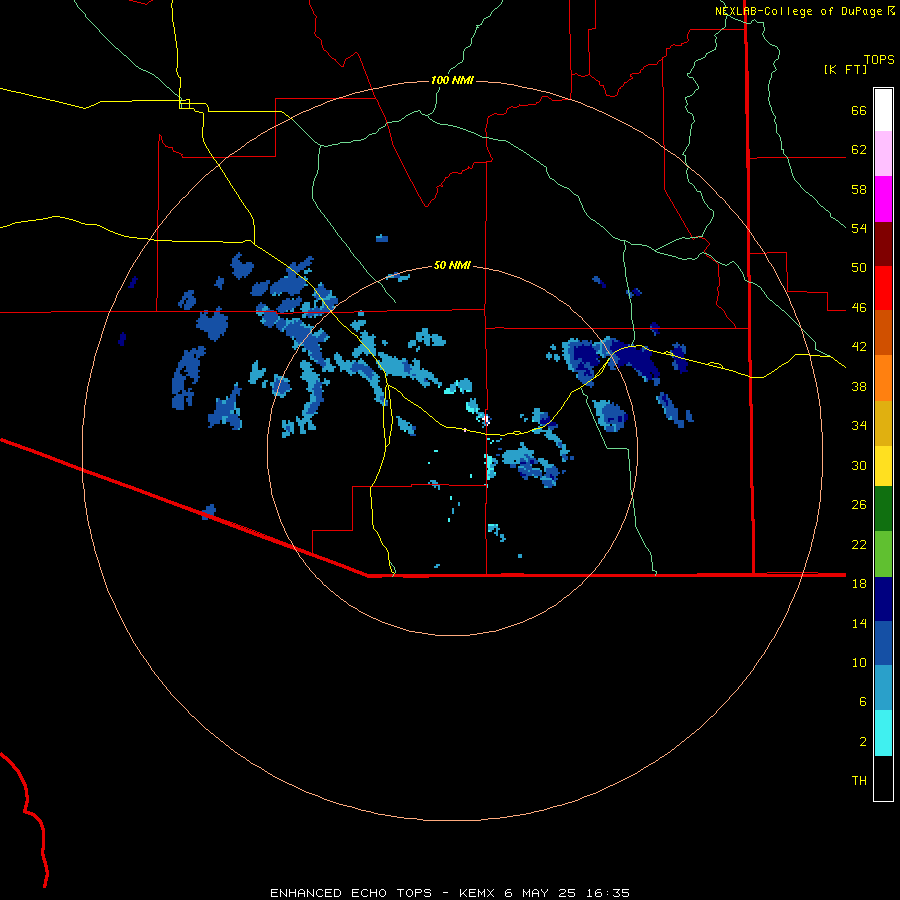Viewport: 900px width, 900px height.
Task: Click the 50 value on the color scale
Action: [859, 268]
